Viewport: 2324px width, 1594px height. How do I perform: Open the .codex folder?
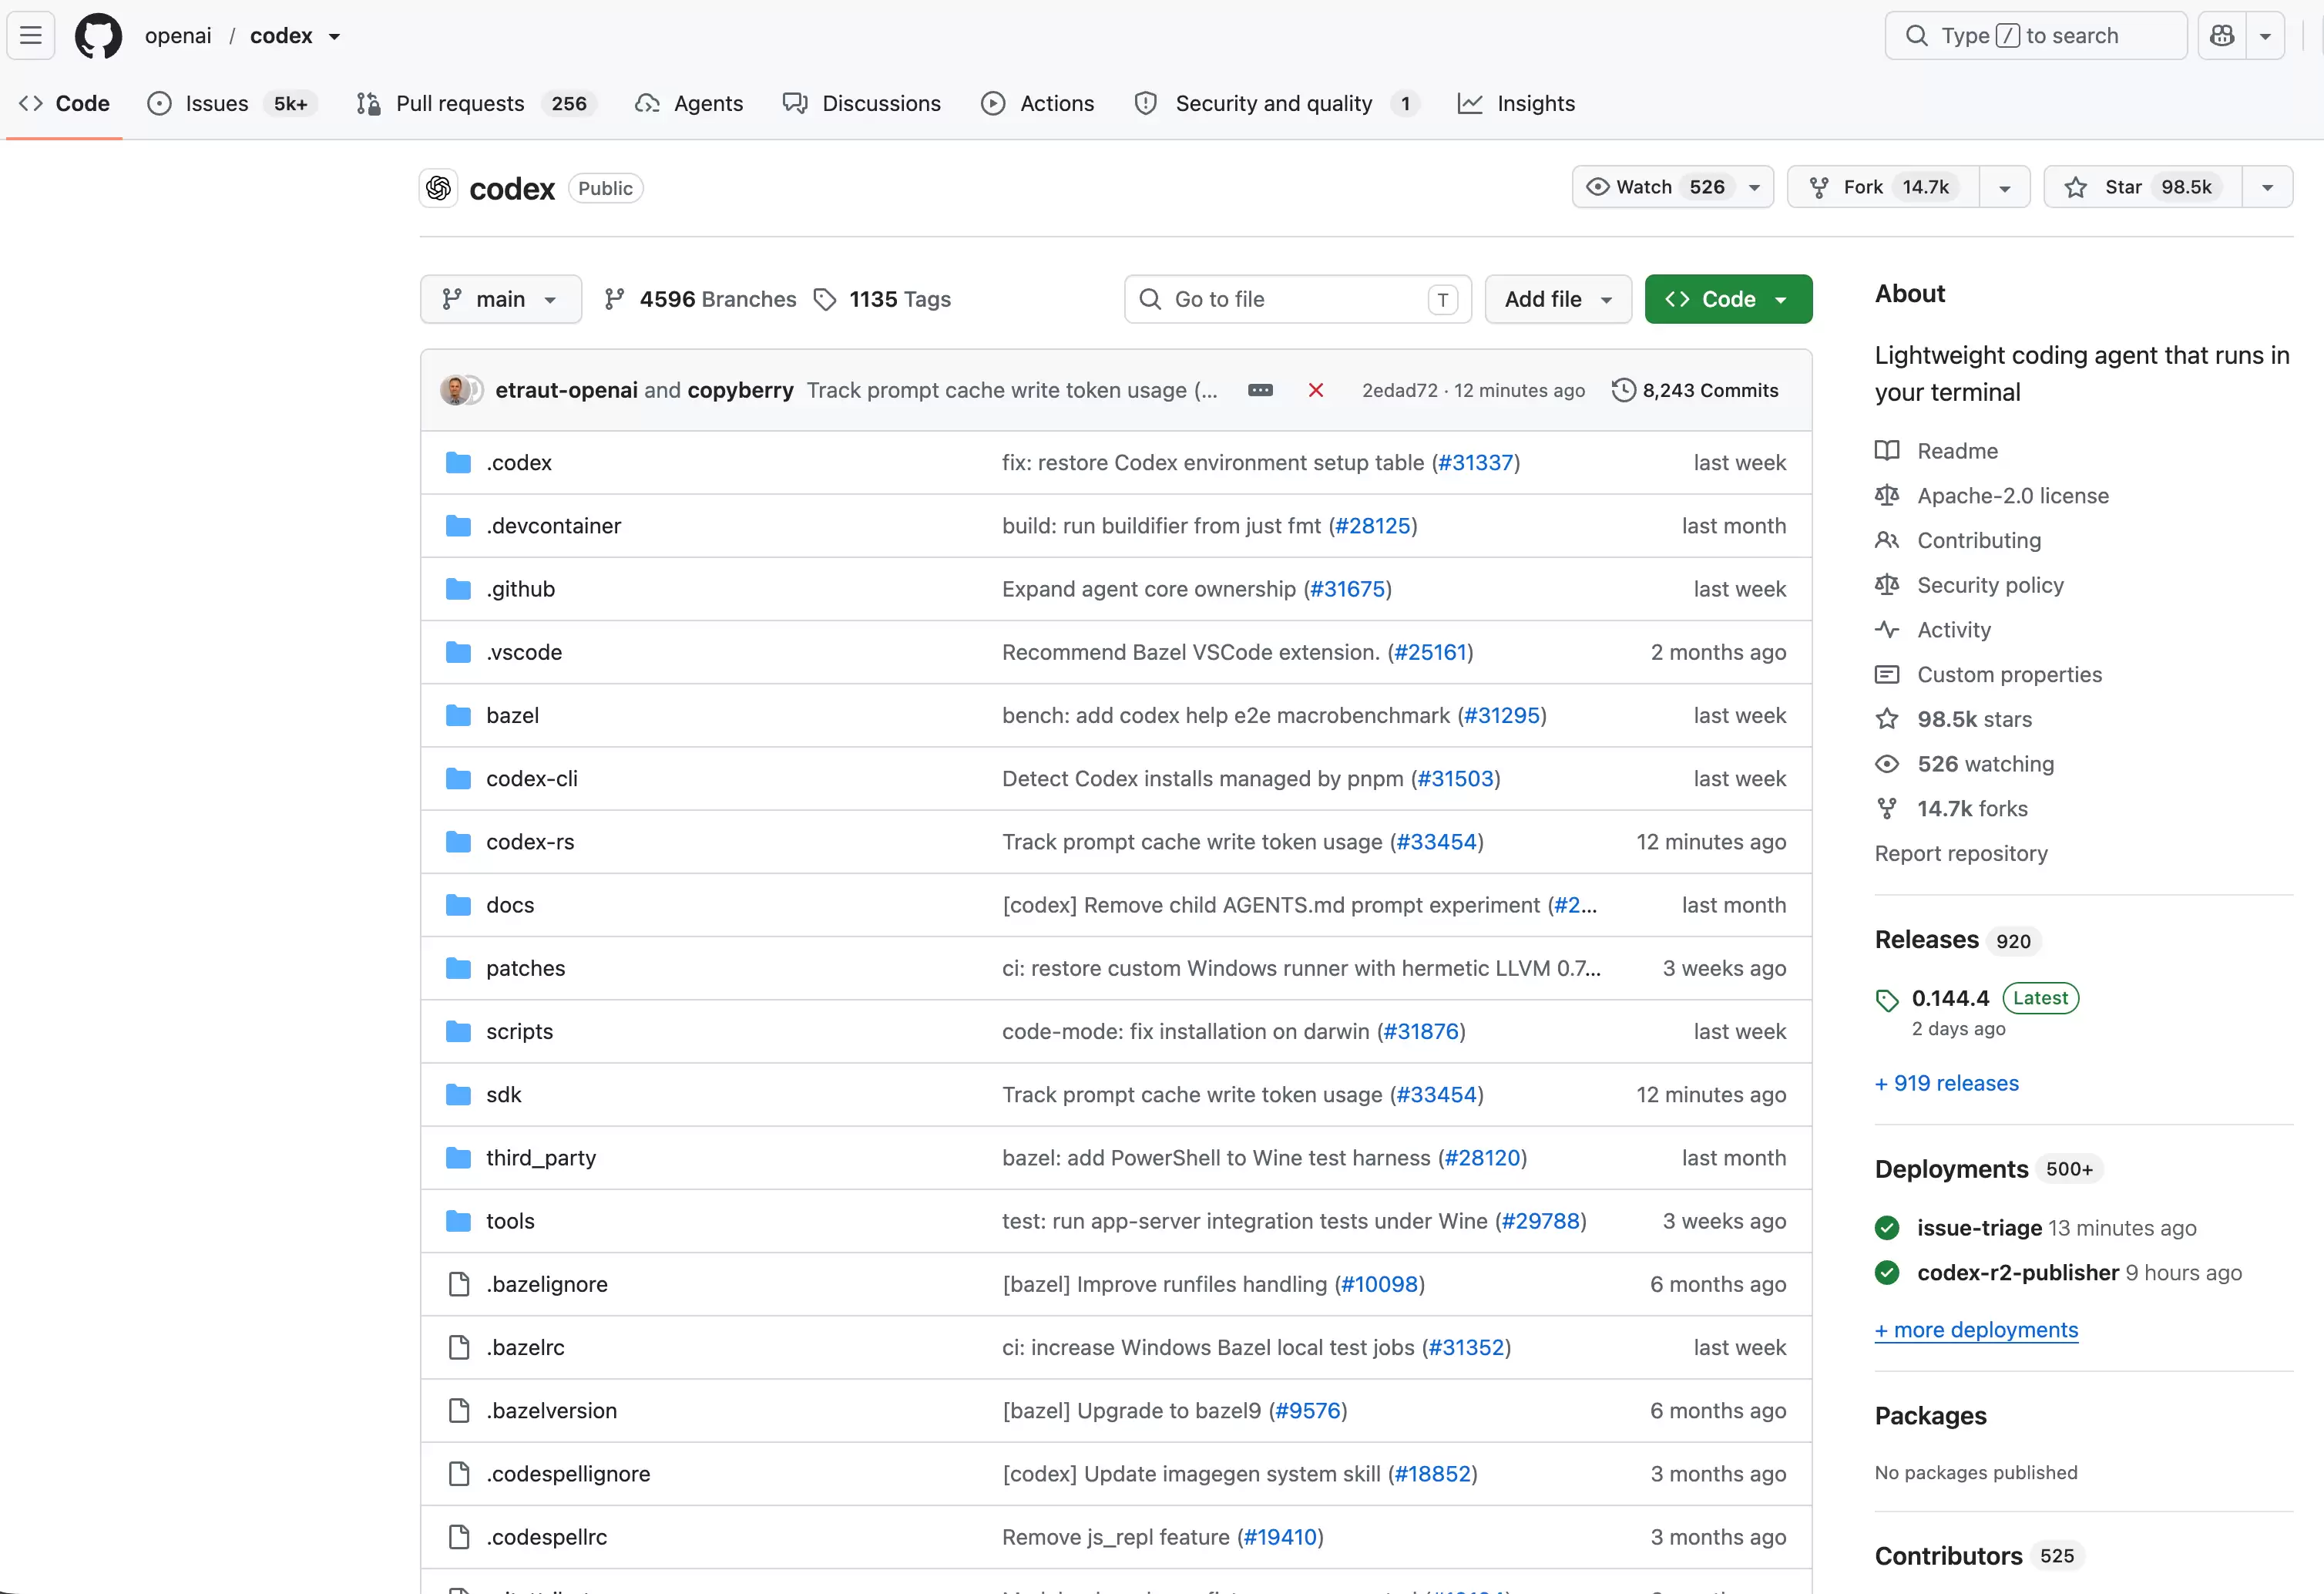coord(519,462)
